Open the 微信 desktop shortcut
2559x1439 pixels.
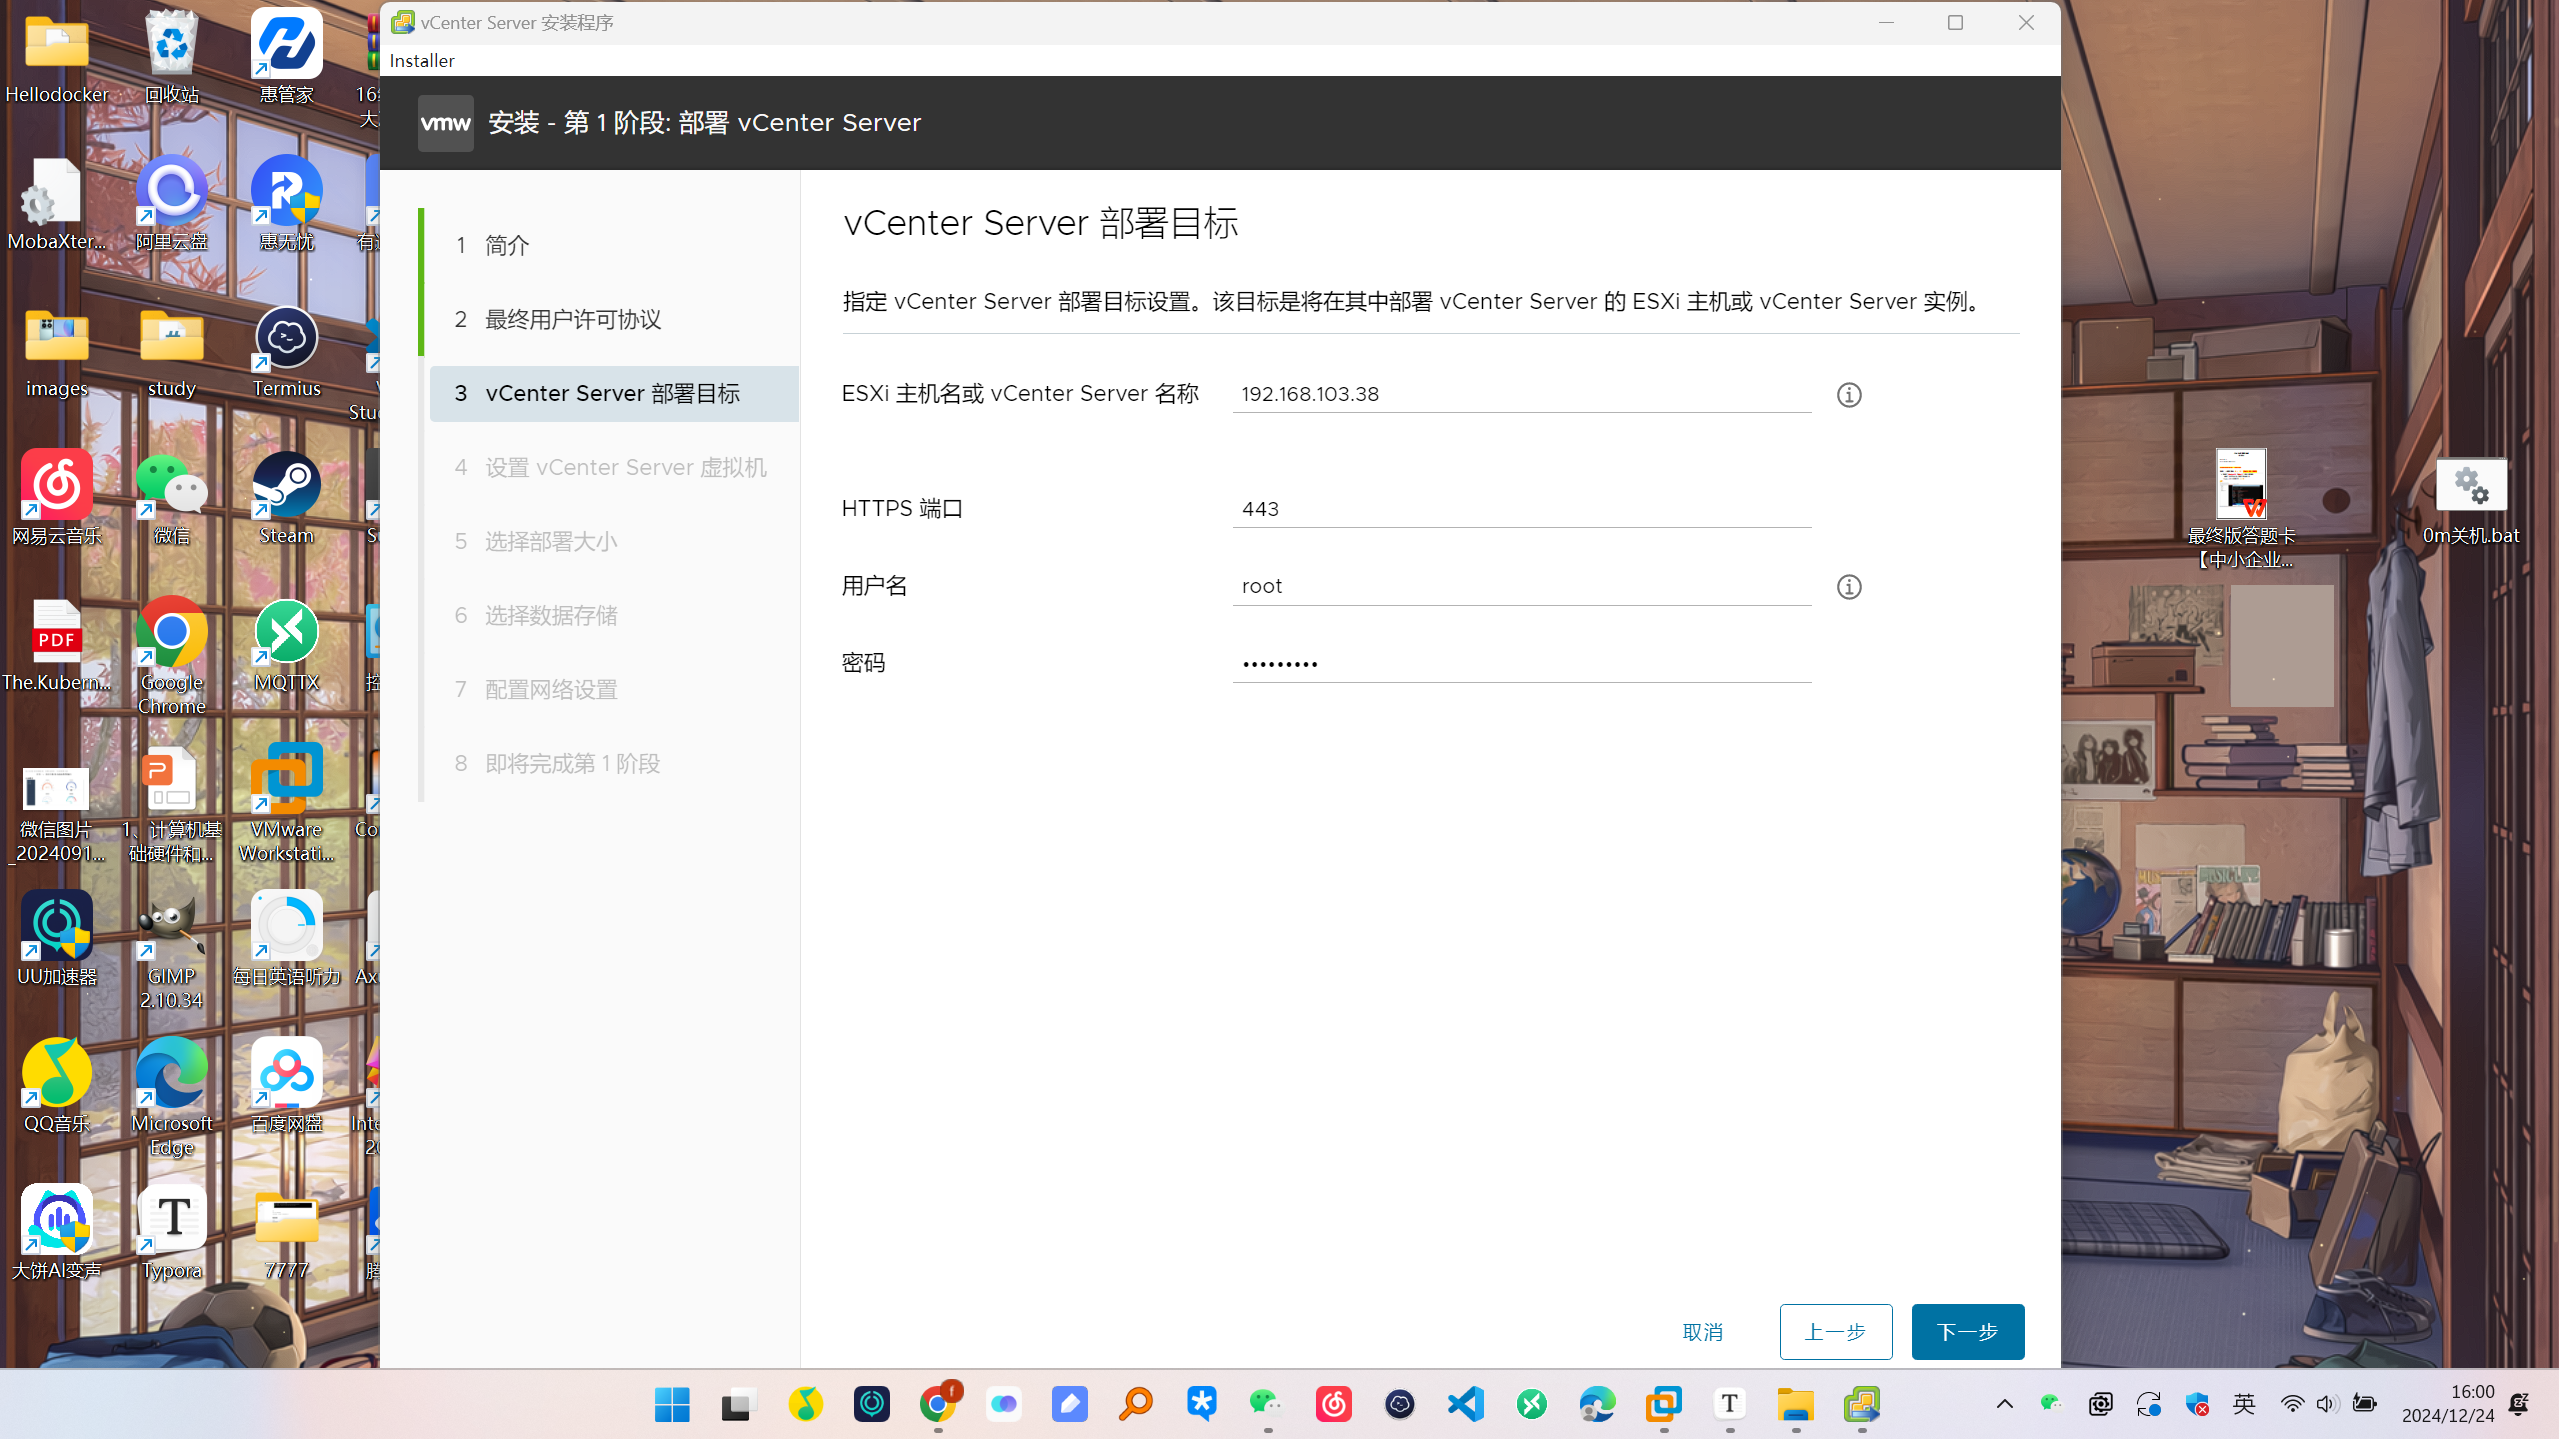[x=172, y=499]
